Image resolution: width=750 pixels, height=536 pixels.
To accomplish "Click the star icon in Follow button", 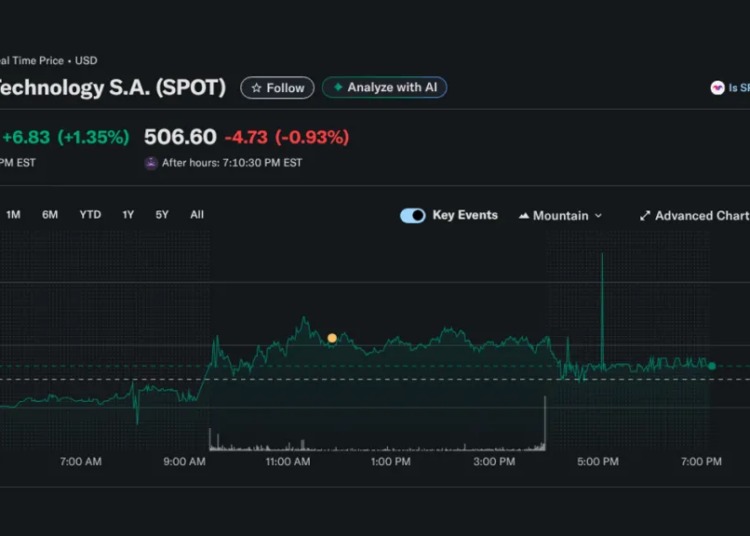I will pyautogui.click(x=256, y=88).
